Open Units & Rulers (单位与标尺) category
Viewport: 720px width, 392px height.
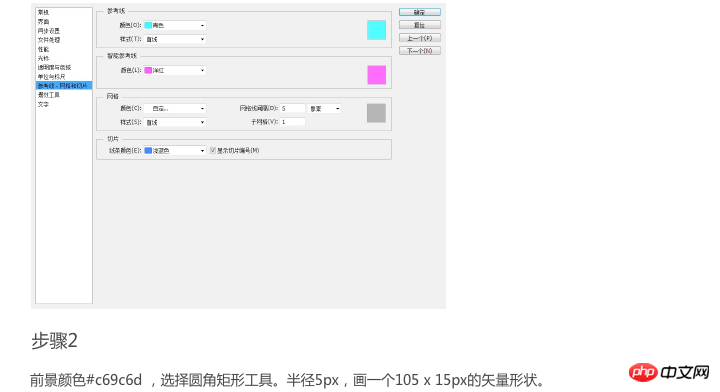tap(51, 77)
